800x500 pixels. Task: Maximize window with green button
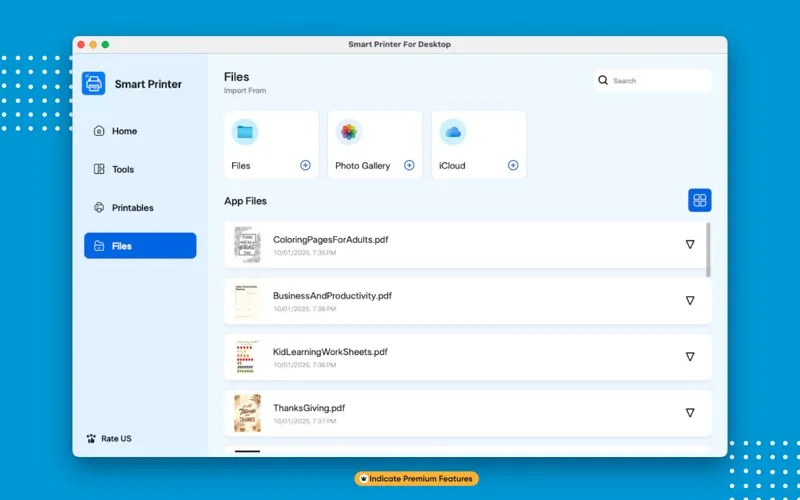coord(105,45)
